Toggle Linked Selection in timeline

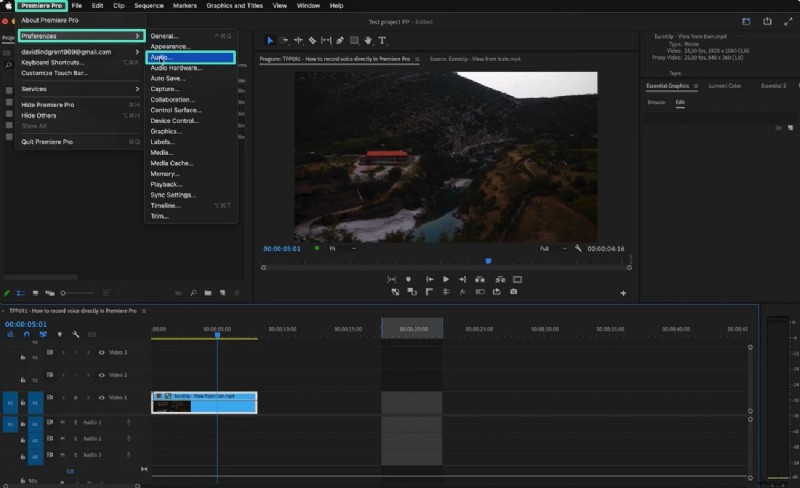(43, 334)
